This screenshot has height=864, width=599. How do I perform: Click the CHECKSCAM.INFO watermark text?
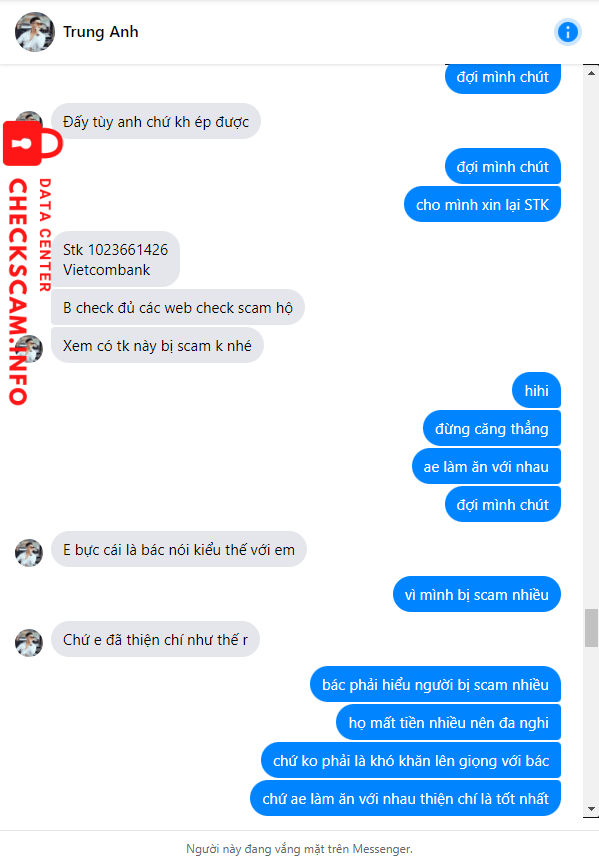18,291
